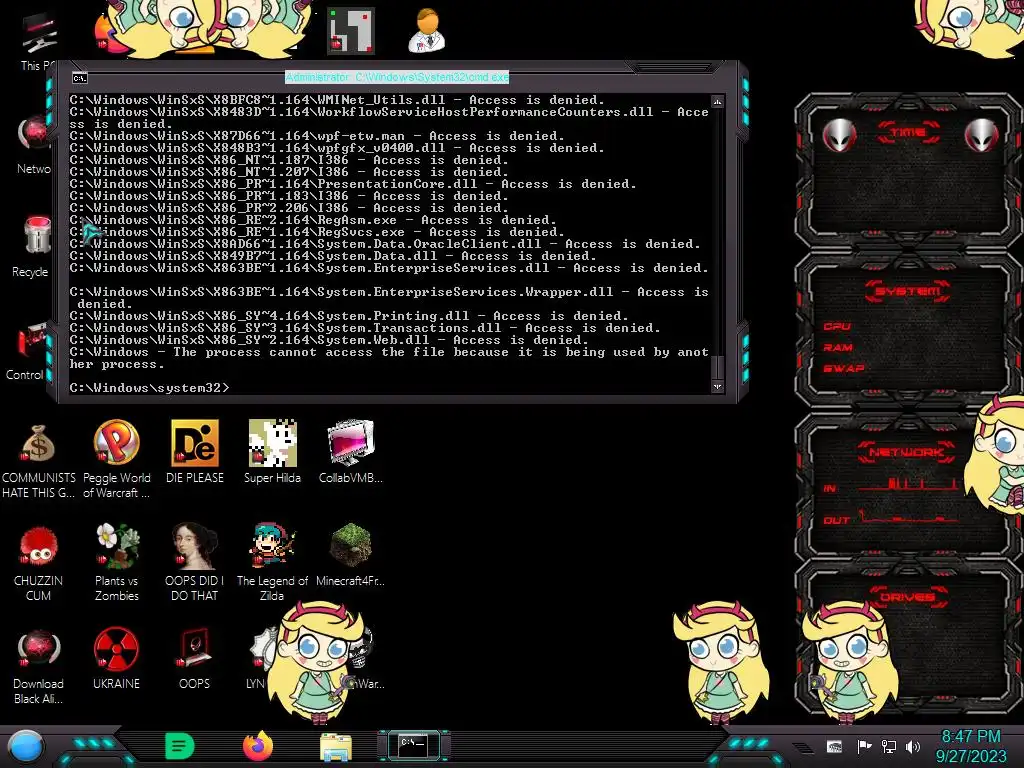Click the network IN graph
The width and height of the screenshot is (1024, 768).
click(908, 484)
